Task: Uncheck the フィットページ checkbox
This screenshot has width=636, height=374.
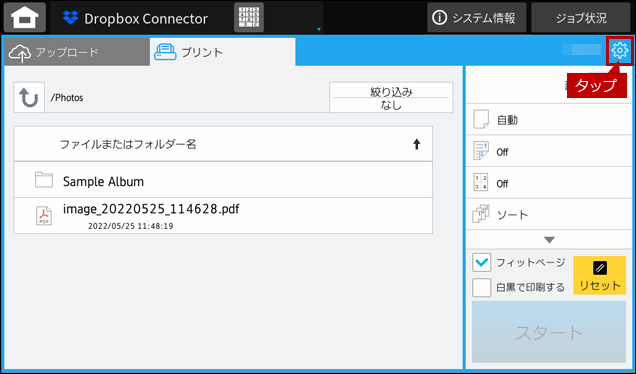Action: click(481, 262)
